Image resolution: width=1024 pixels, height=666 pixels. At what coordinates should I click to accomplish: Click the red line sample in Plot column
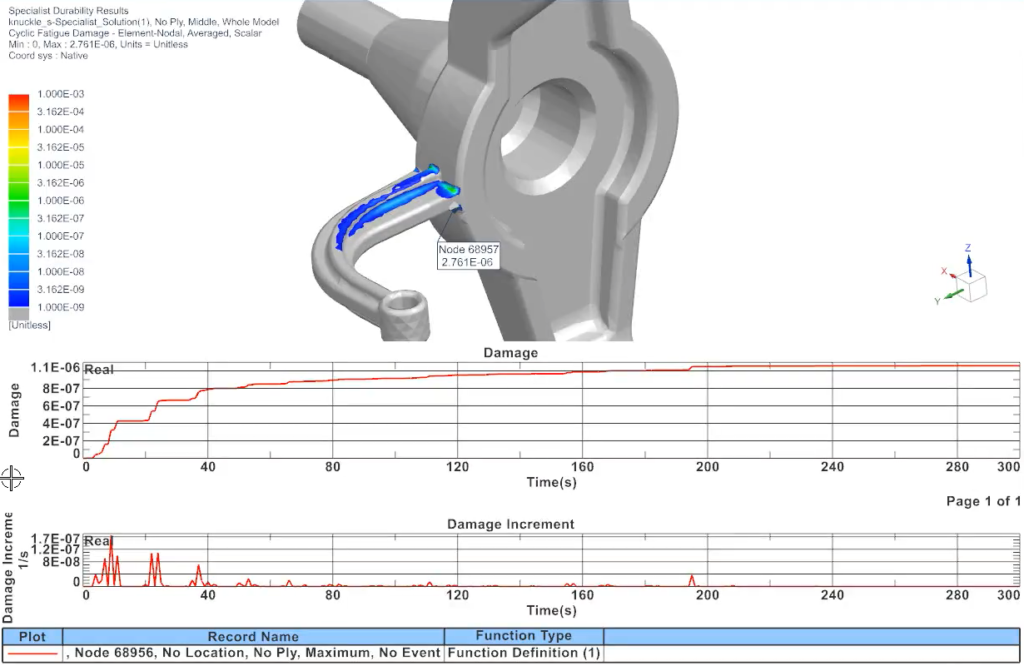tap(32, 654)
